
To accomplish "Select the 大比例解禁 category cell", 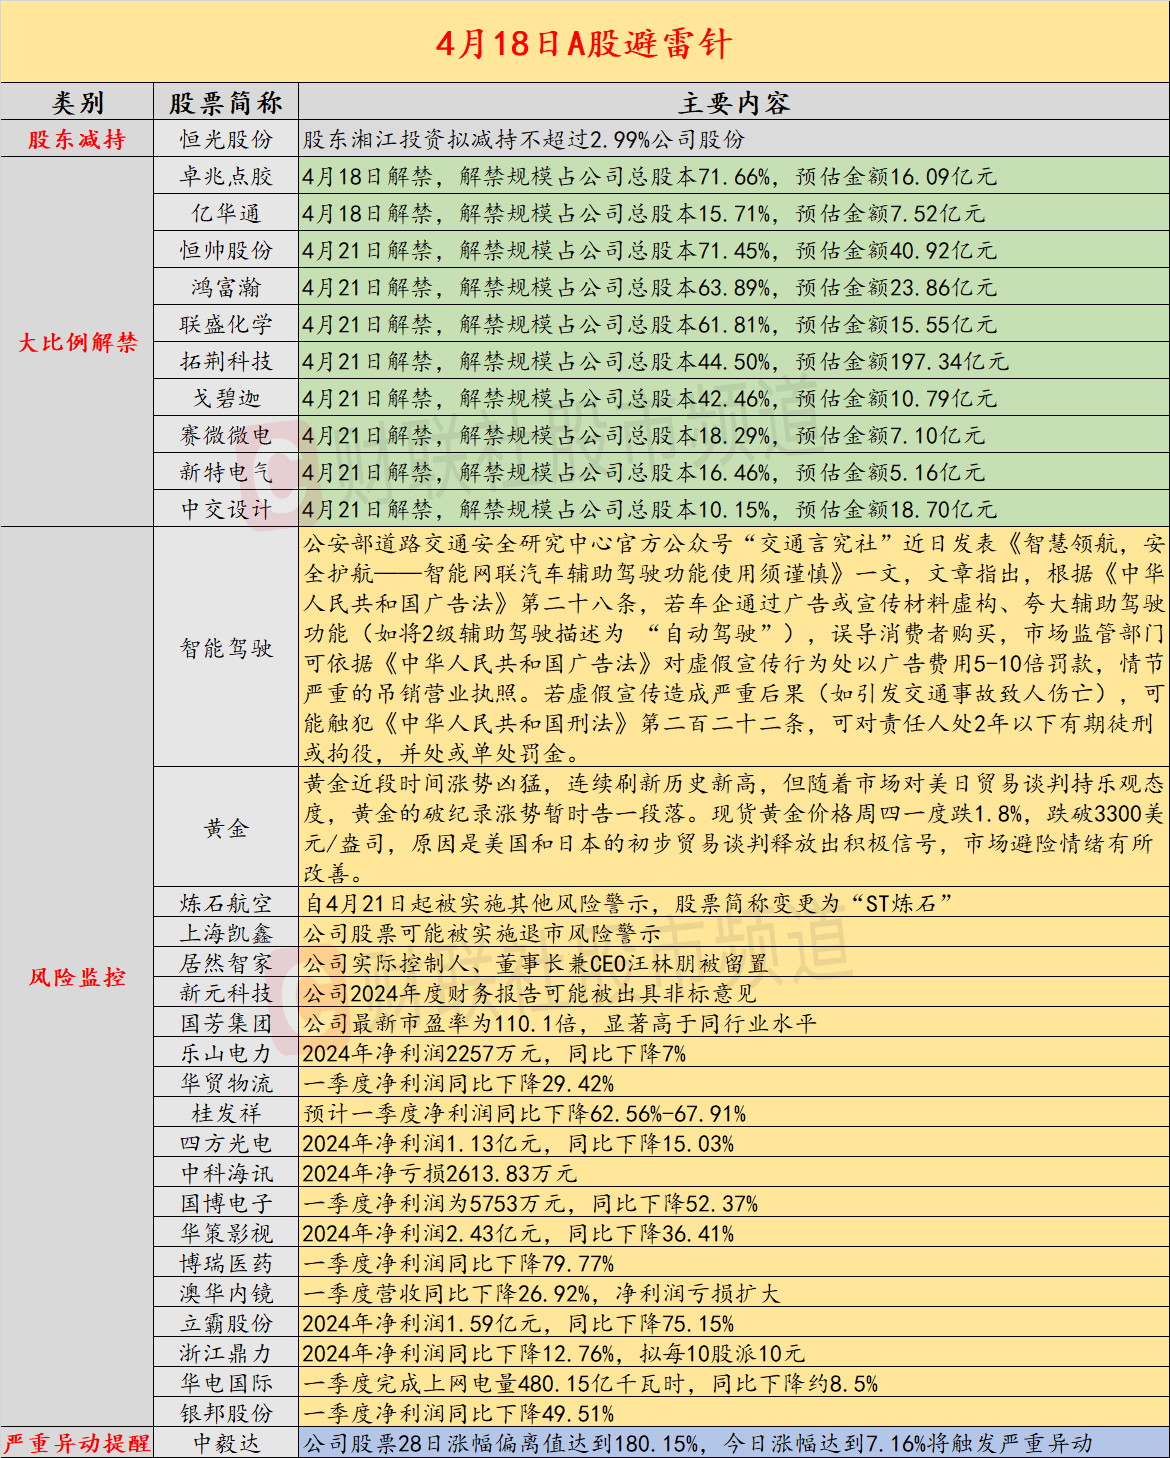I will pos(77,343).
